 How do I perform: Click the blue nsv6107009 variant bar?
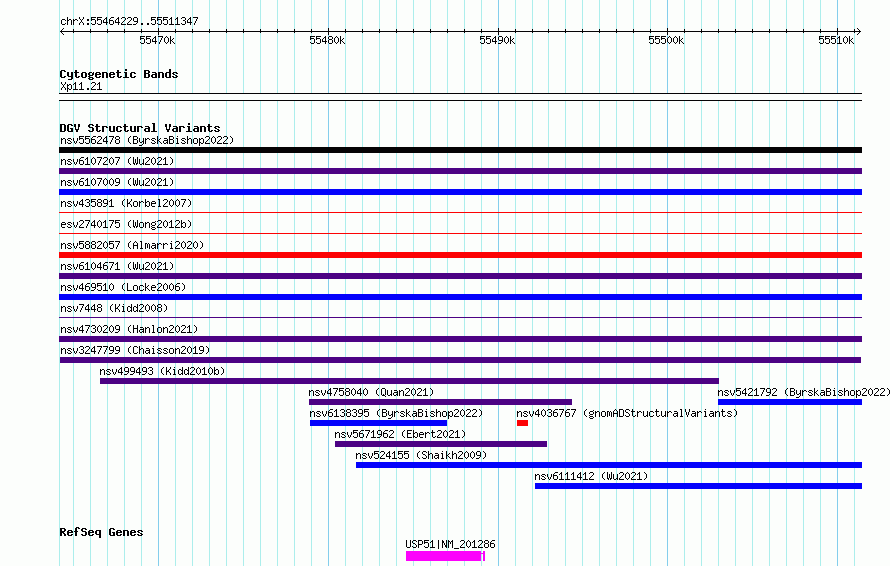pos(460,192)
